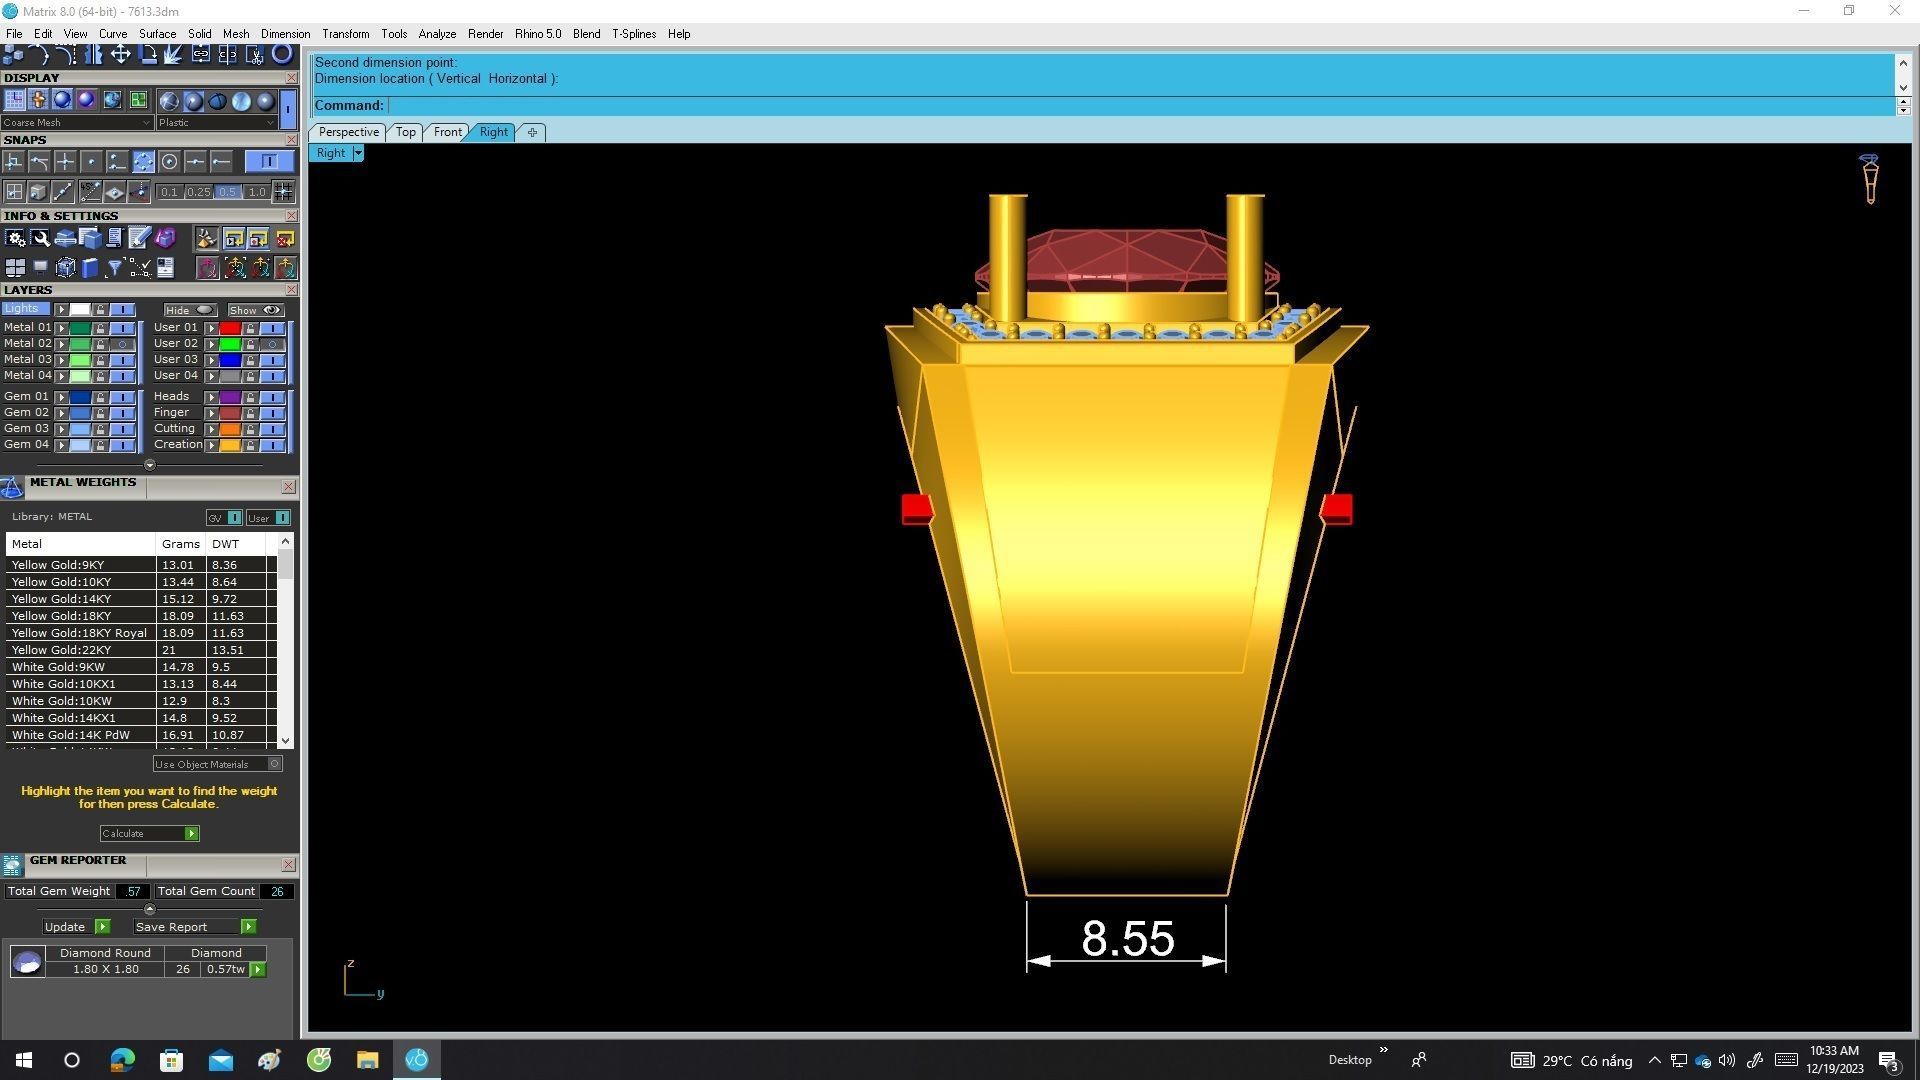
Task: Toggle the master Snaps on/off switch
Action: (x=268, y=161)
